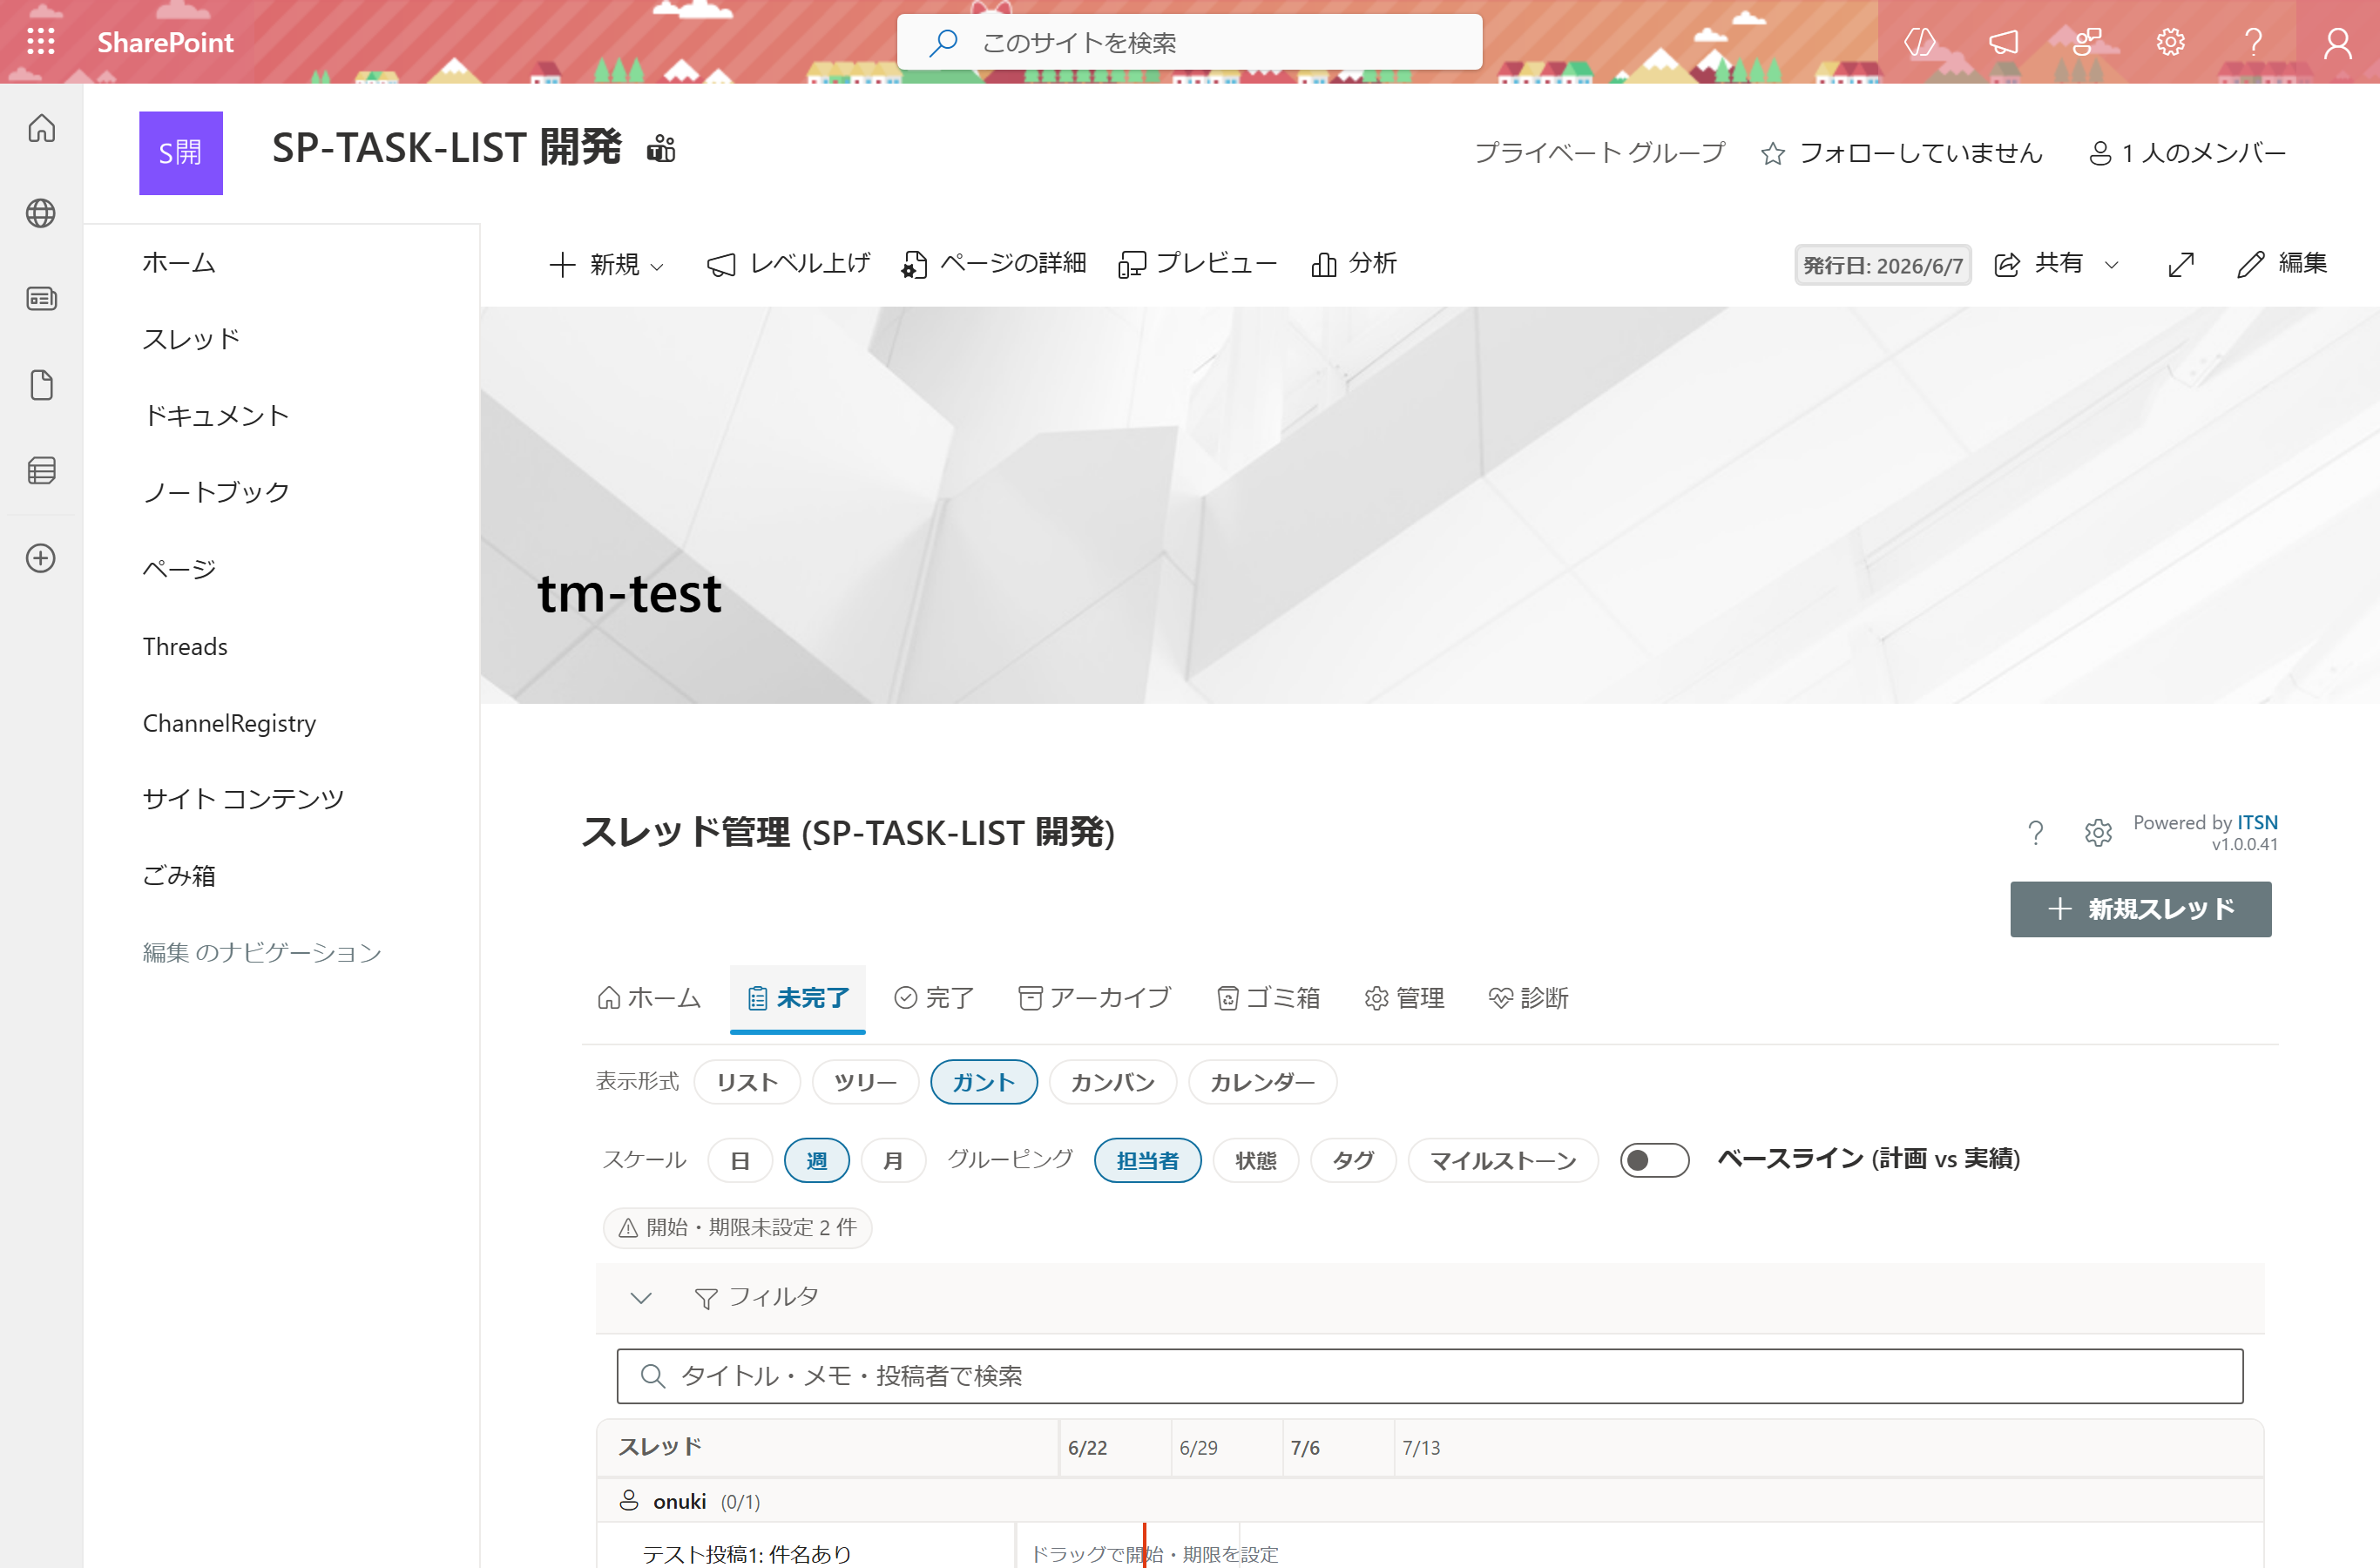
Task: Click the Teams icon beside site title
Action: [x=661, y=148]
